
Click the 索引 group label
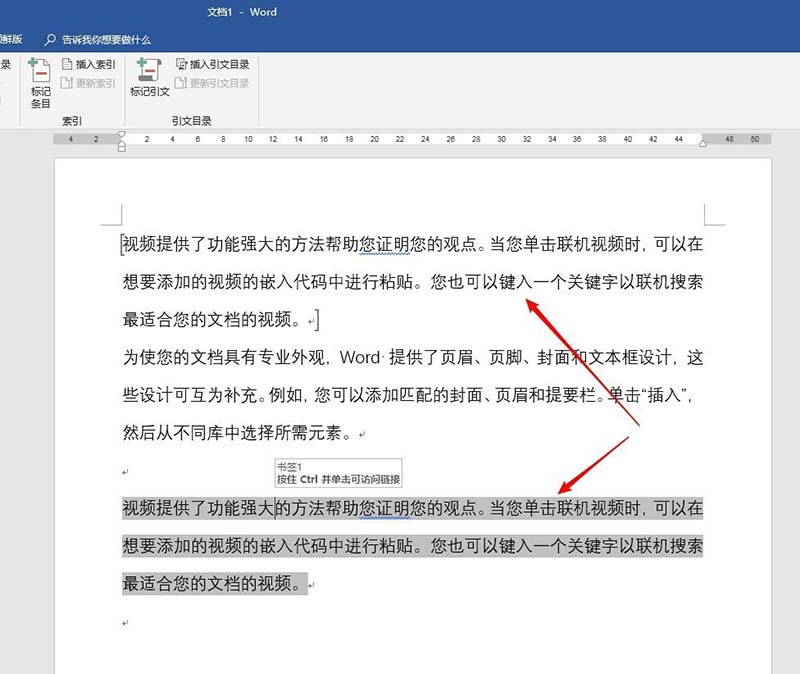pos(71,121)
